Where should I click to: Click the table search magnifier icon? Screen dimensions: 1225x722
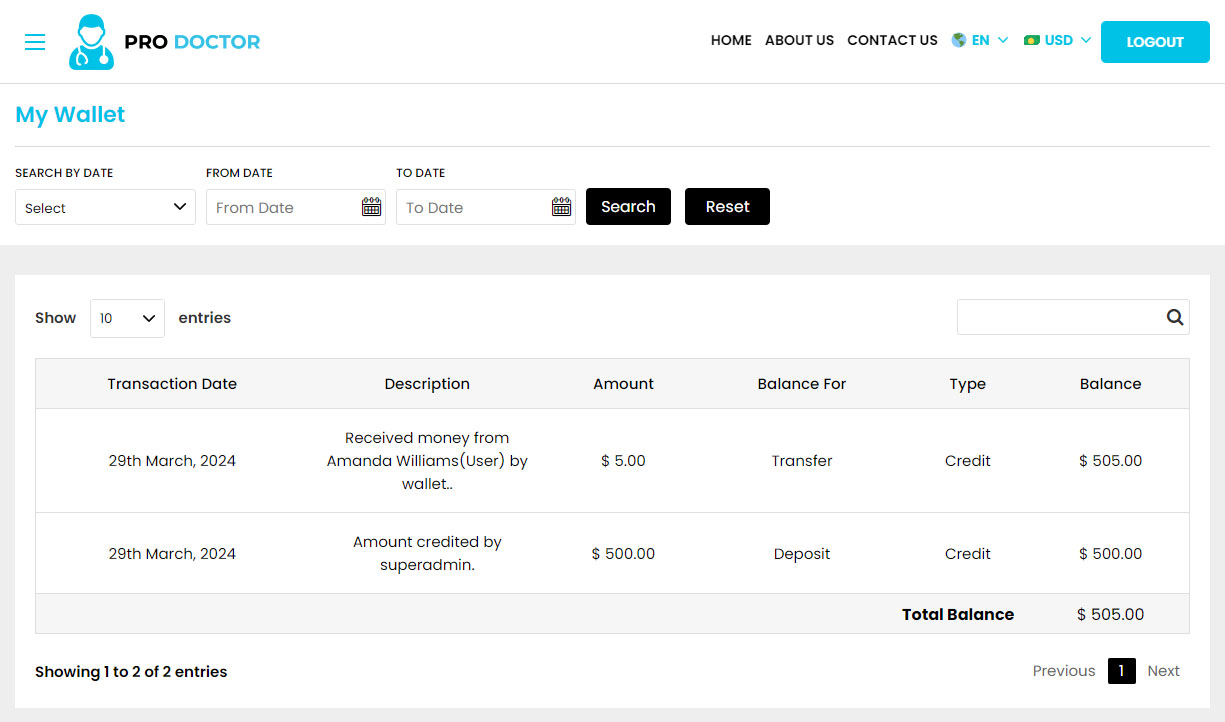point(1174,317)
